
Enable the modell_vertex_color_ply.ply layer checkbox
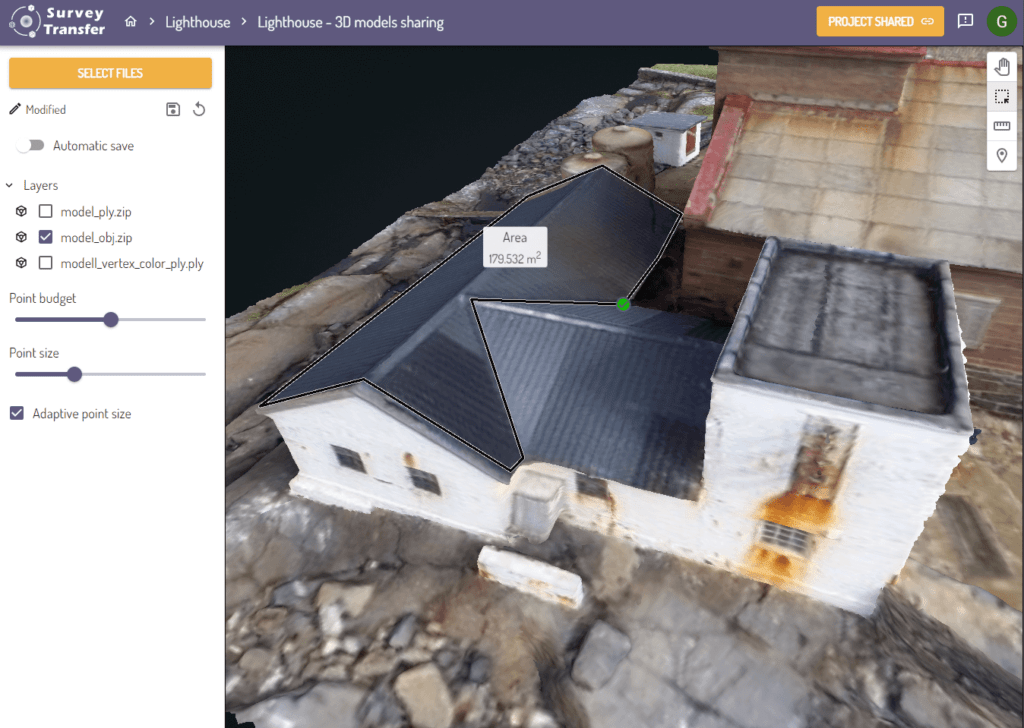tap(45, 263)
